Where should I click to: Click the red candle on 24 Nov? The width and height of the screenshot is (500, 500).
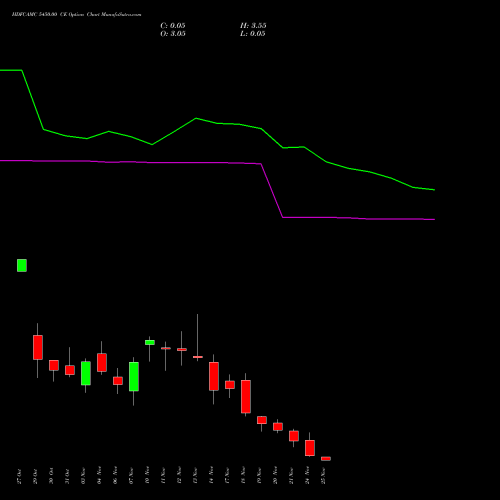(310, 448)
